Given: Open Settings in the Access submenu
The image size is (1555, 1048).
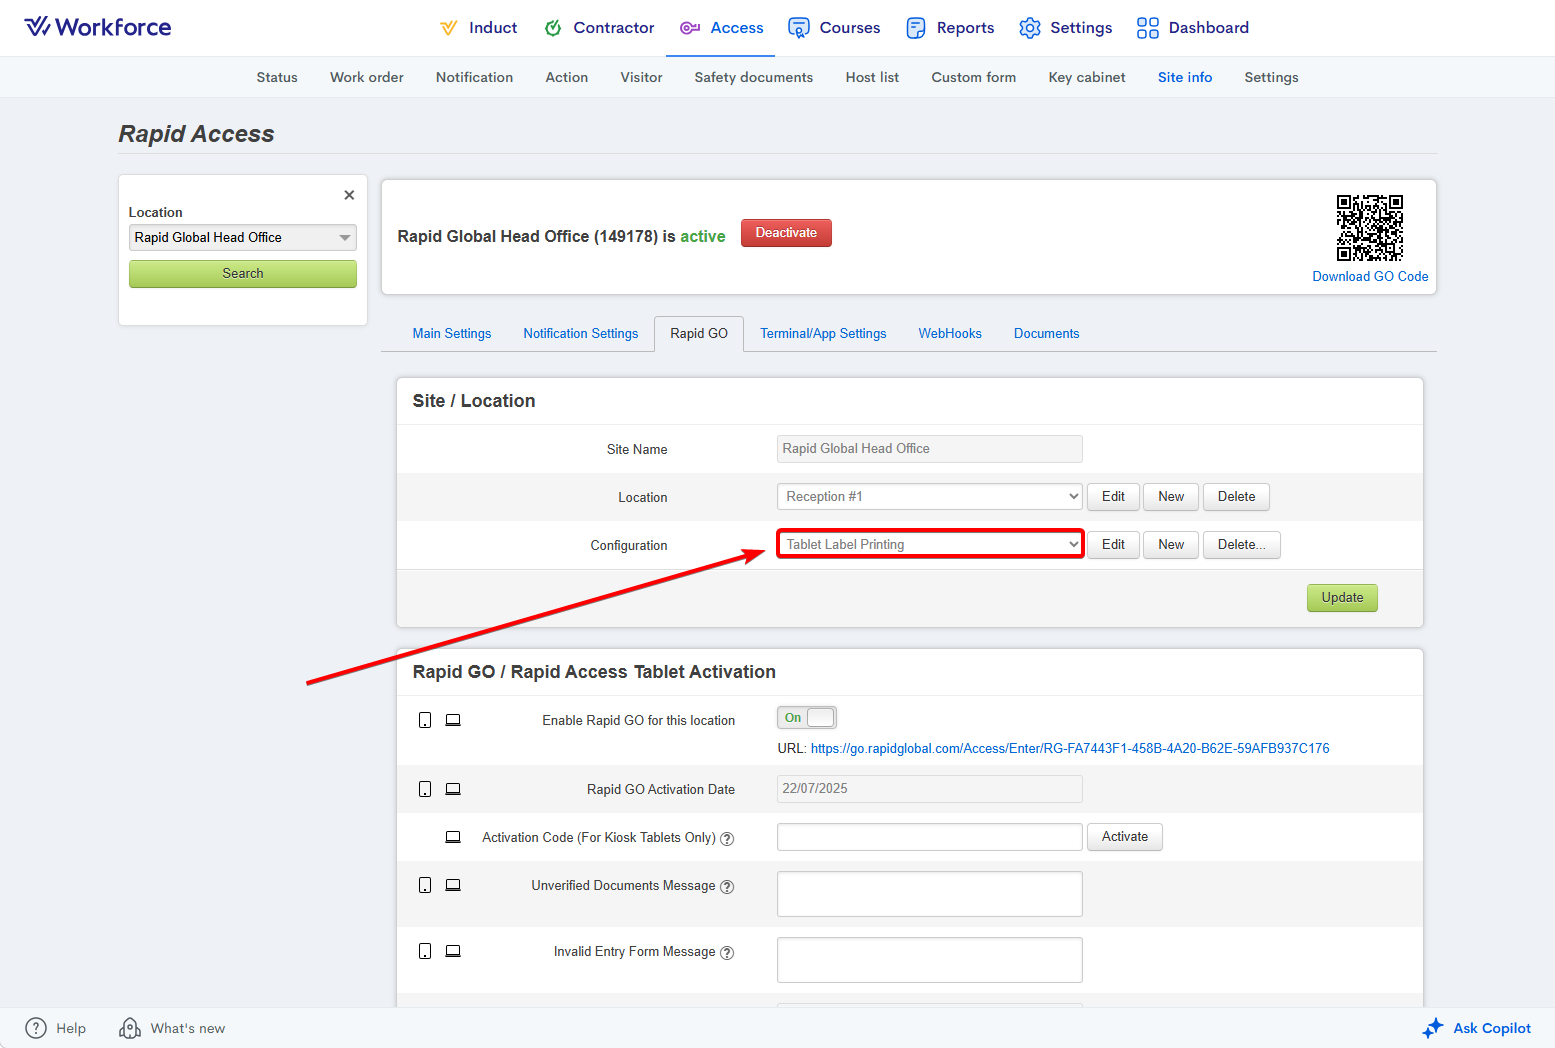Looking at the screenshot, I should click(x=1271, y=77).
